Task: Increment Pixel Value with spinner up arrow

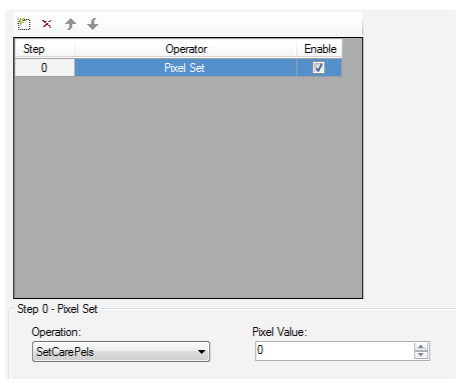Action: 421,347
